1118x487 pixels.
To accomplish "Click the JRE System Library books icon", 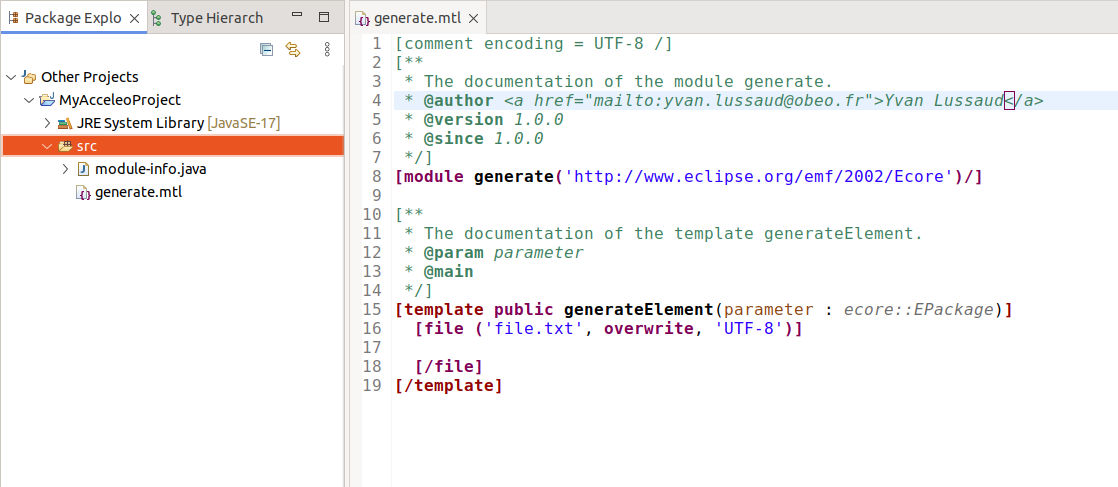I will [65, 123].
